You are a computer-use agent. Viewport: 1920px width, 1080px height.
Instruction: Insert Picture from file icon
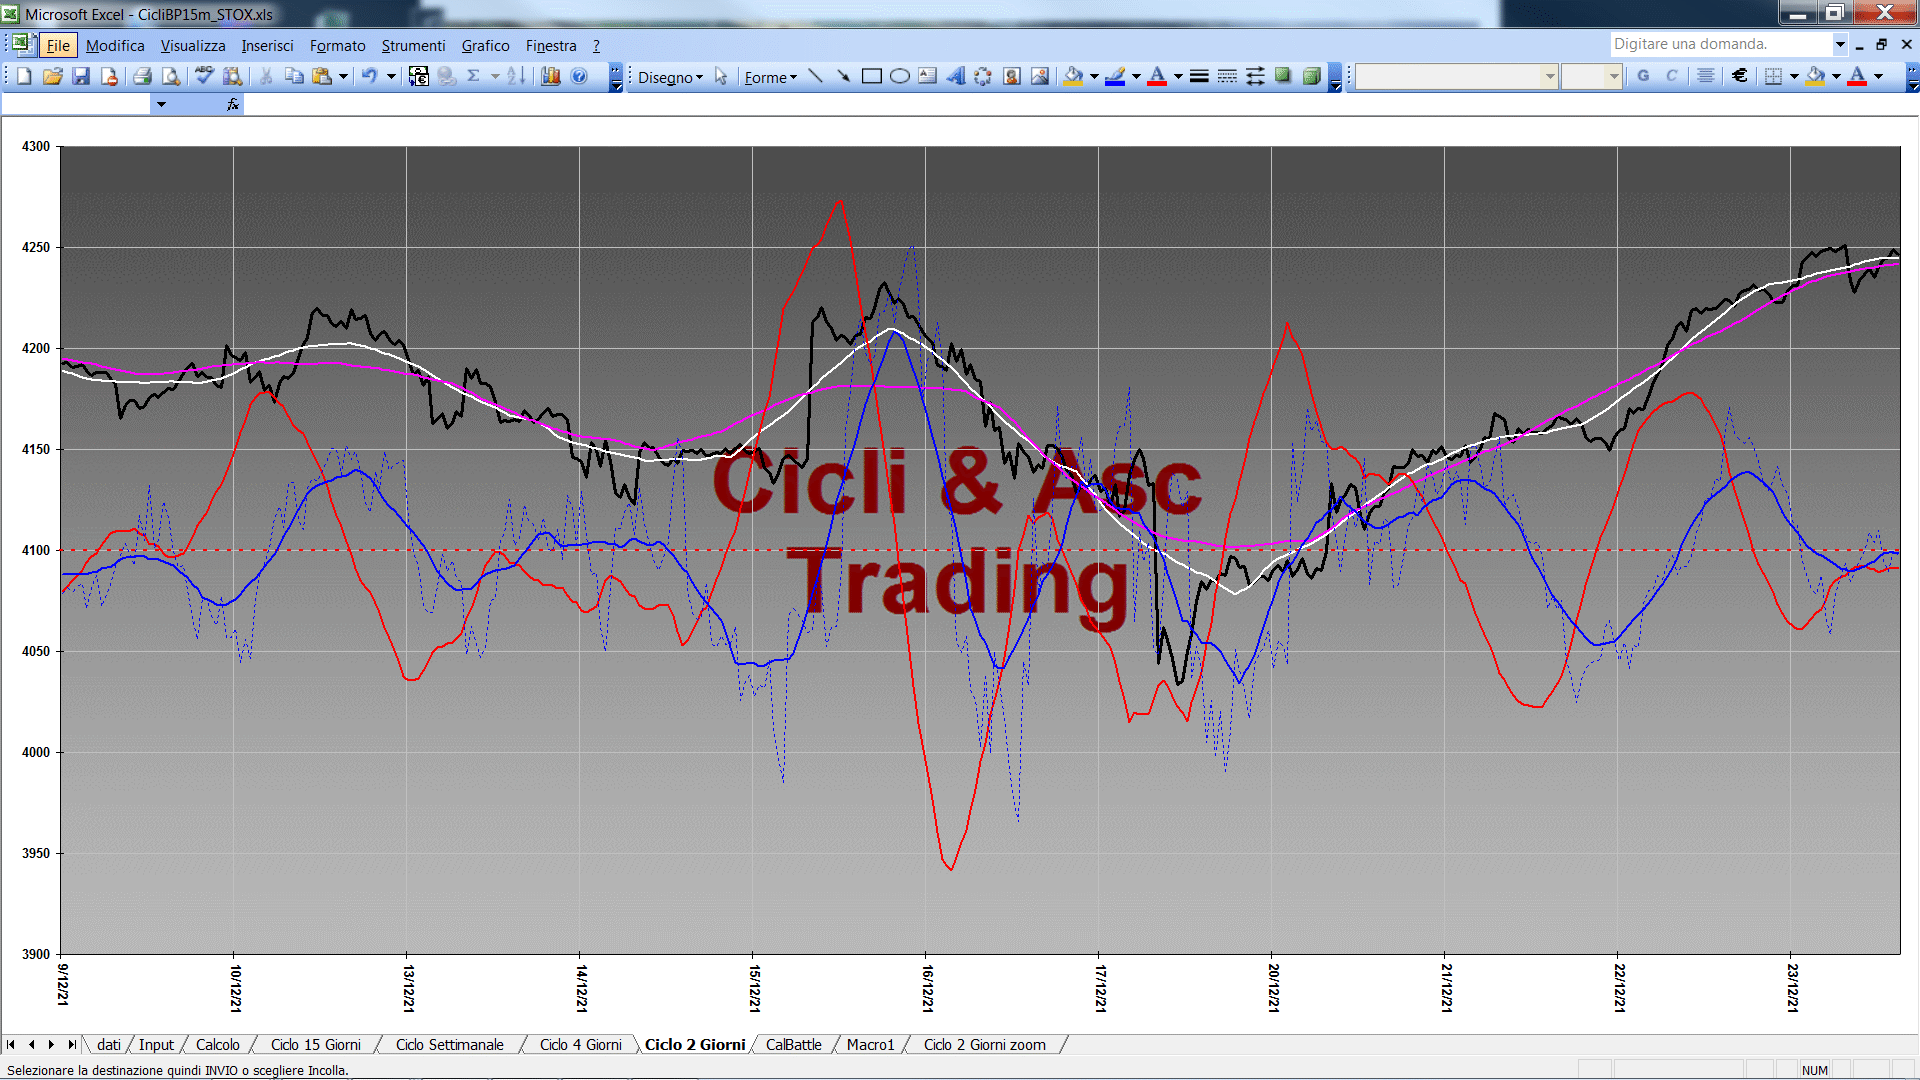tap(1039, 76)
